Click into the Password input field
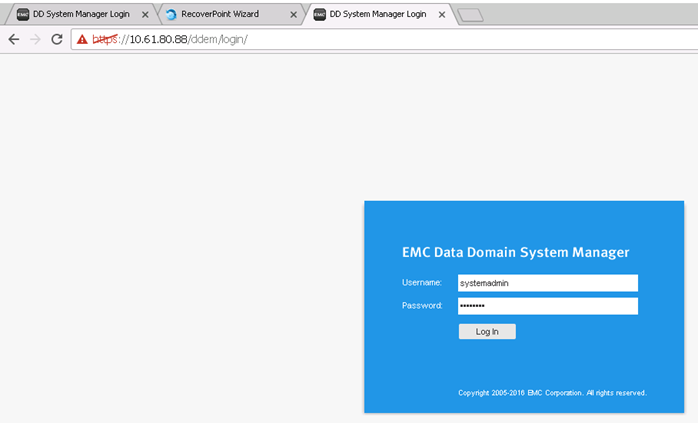The image size is (698, 423). [547, 306]
